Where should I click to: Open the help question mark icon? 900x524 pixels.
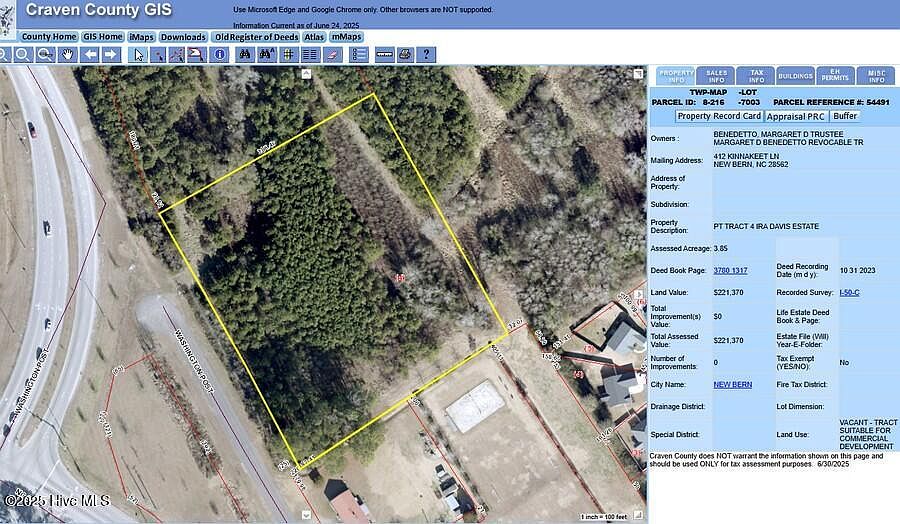tap(426, 55)
